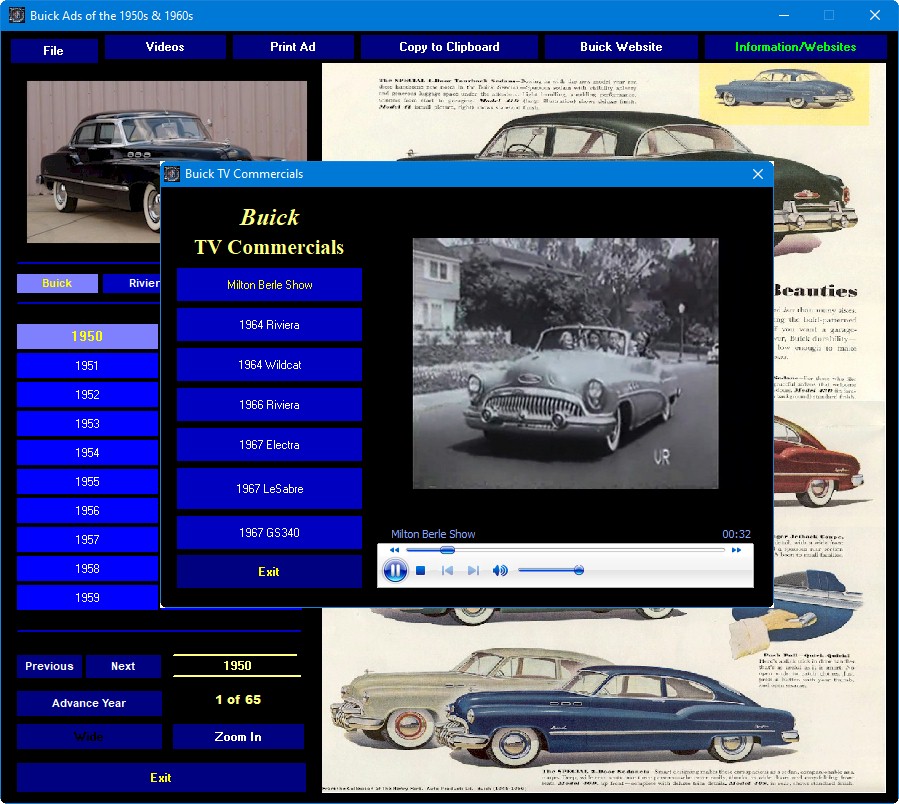Skip to next track in player
899x804 pixels.
[473, 571]
